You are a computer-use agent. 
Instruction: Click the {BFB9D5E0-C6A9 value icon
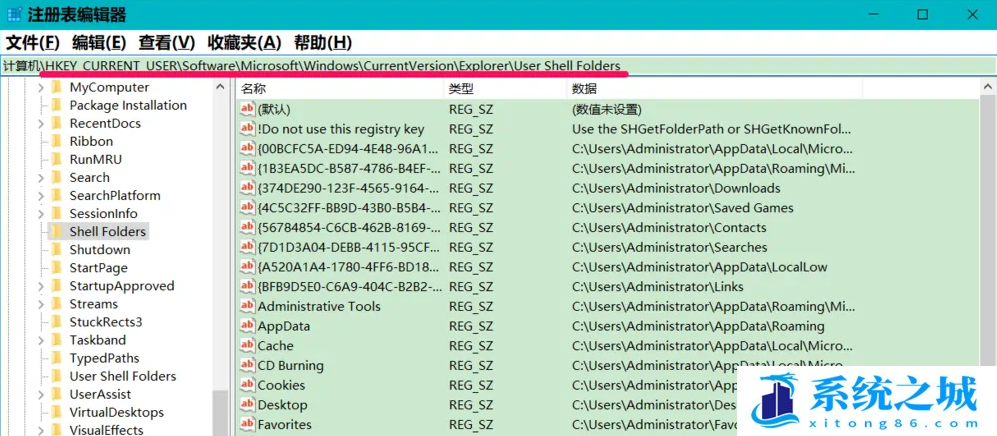pos(247,287)
